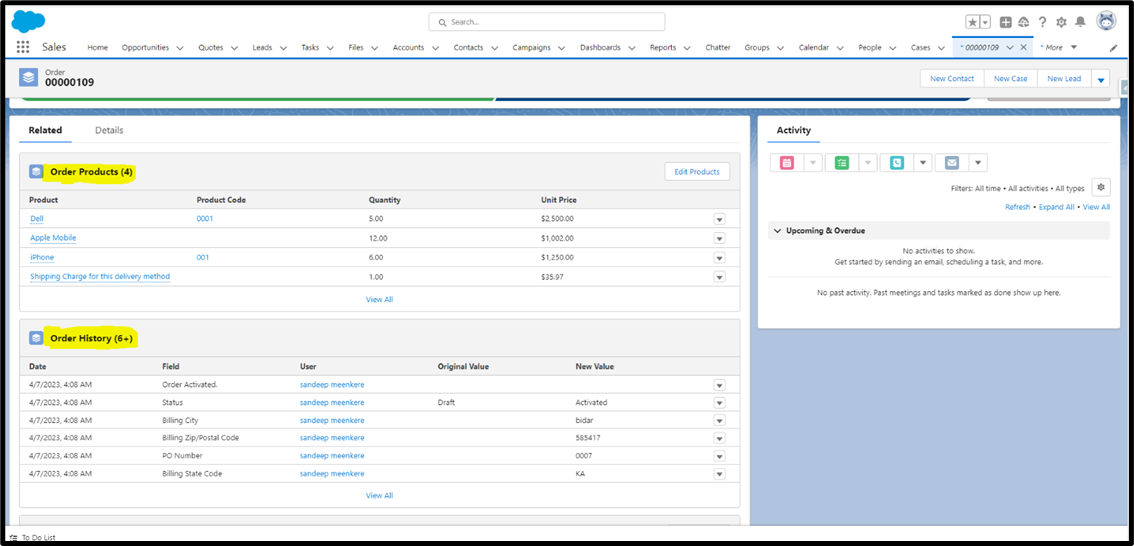Expand more actions dropdown next to New Lead
Image resolution: width=1134 pixels, height=546 pixels.
coord(1101,79)
